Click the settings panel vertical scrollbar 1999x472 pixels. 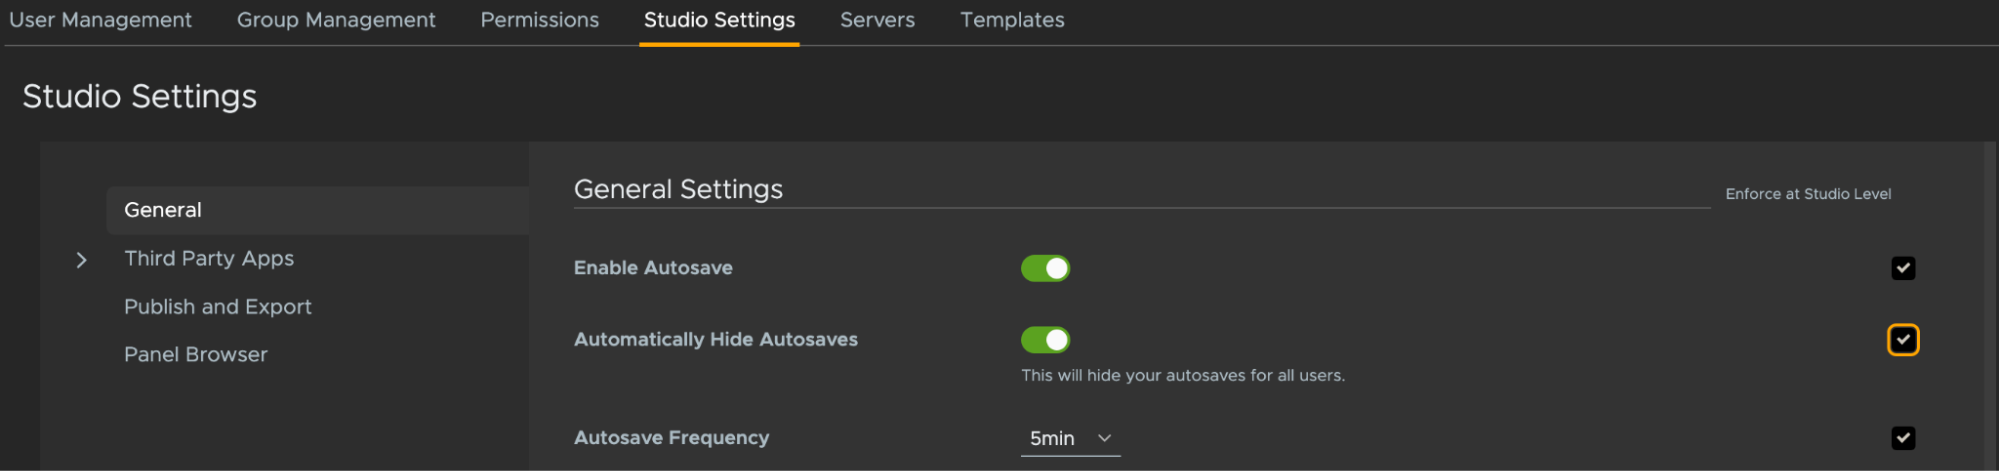pyautogui.click(x=1989, y=305)
